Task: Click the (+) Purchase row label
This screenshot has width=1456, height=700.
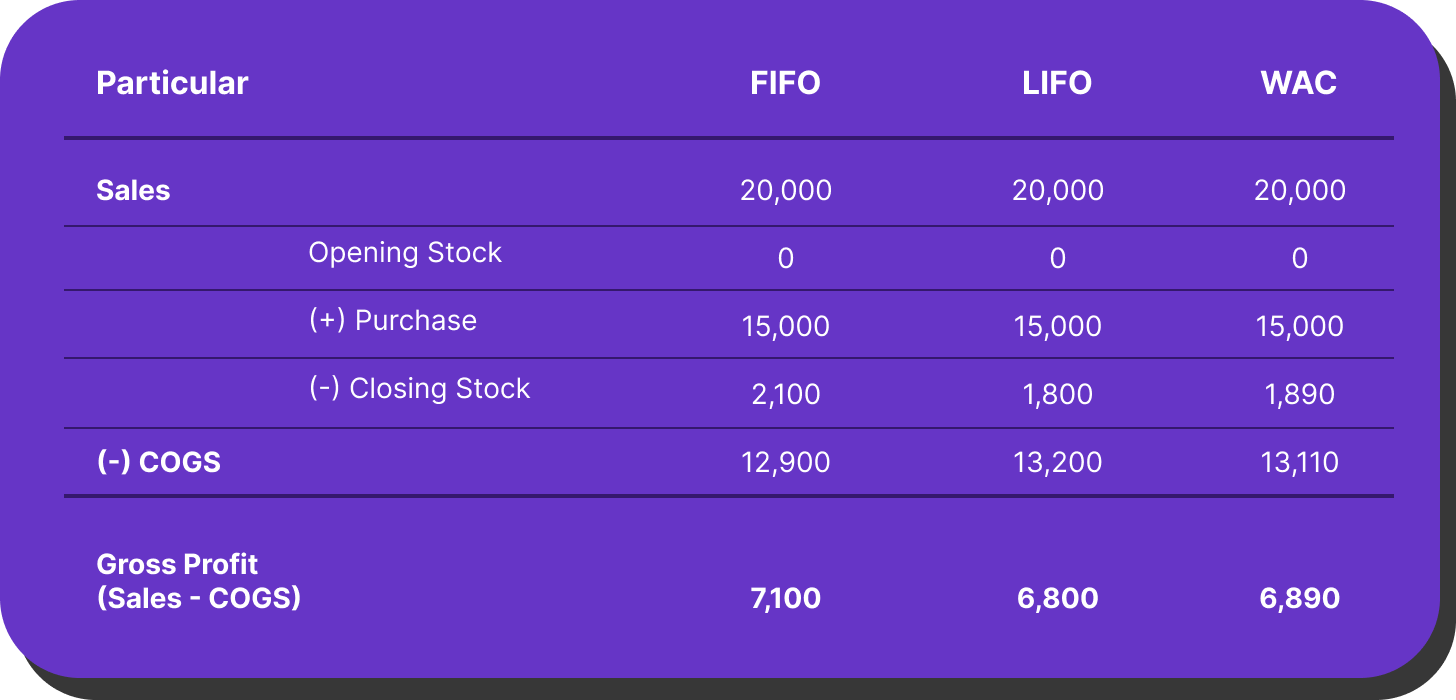Action: tap(392, 320)
